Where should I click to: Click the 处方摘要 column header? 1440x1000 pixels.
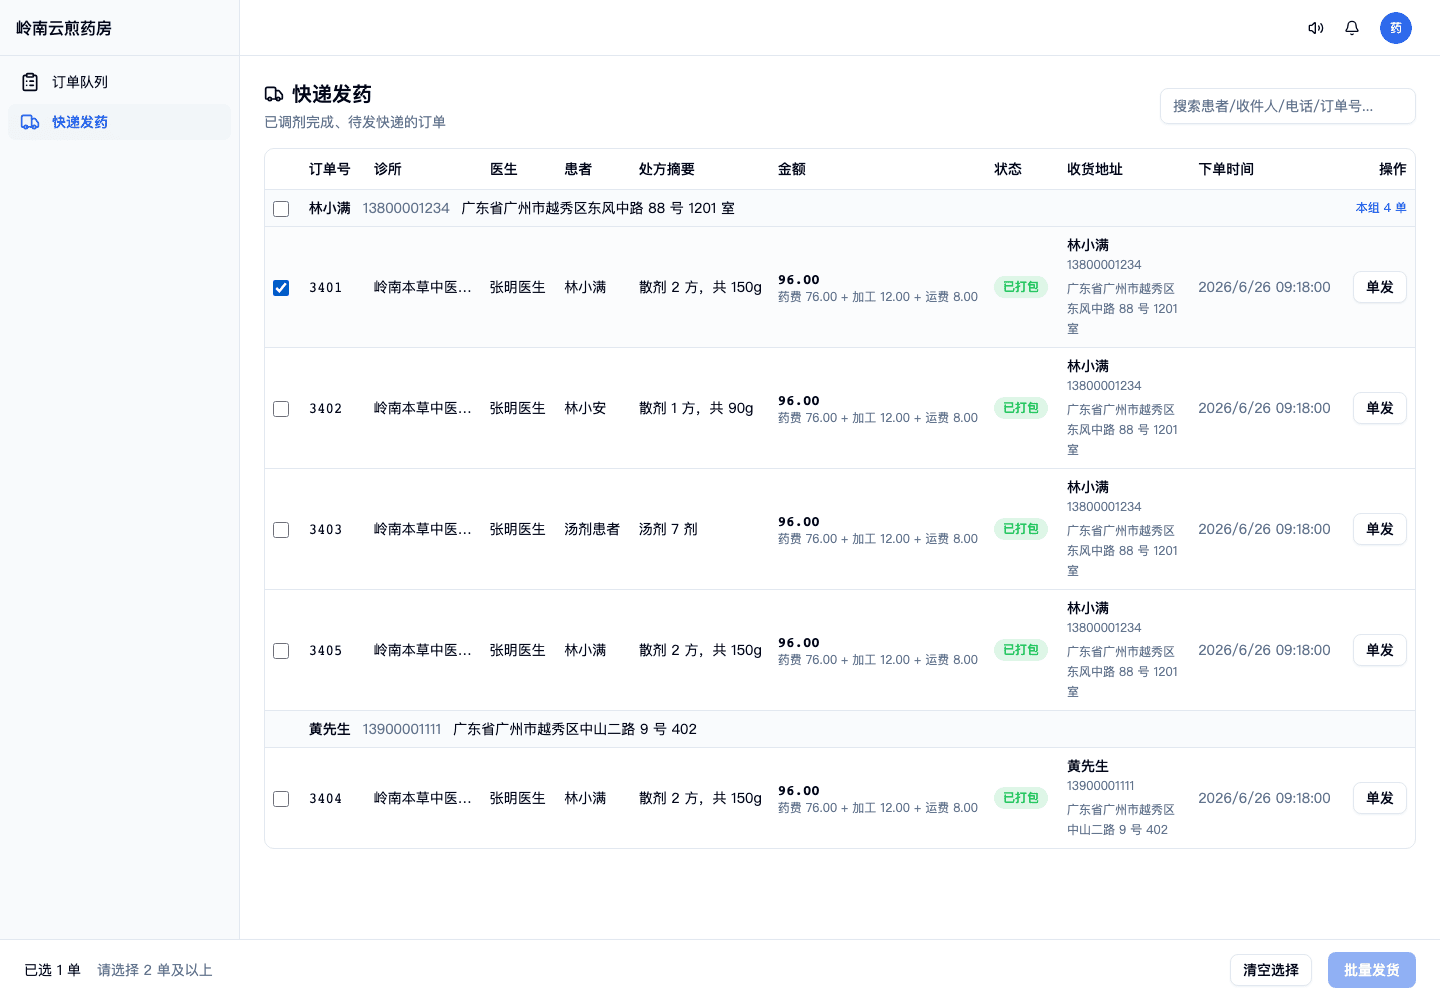[667, 169]
